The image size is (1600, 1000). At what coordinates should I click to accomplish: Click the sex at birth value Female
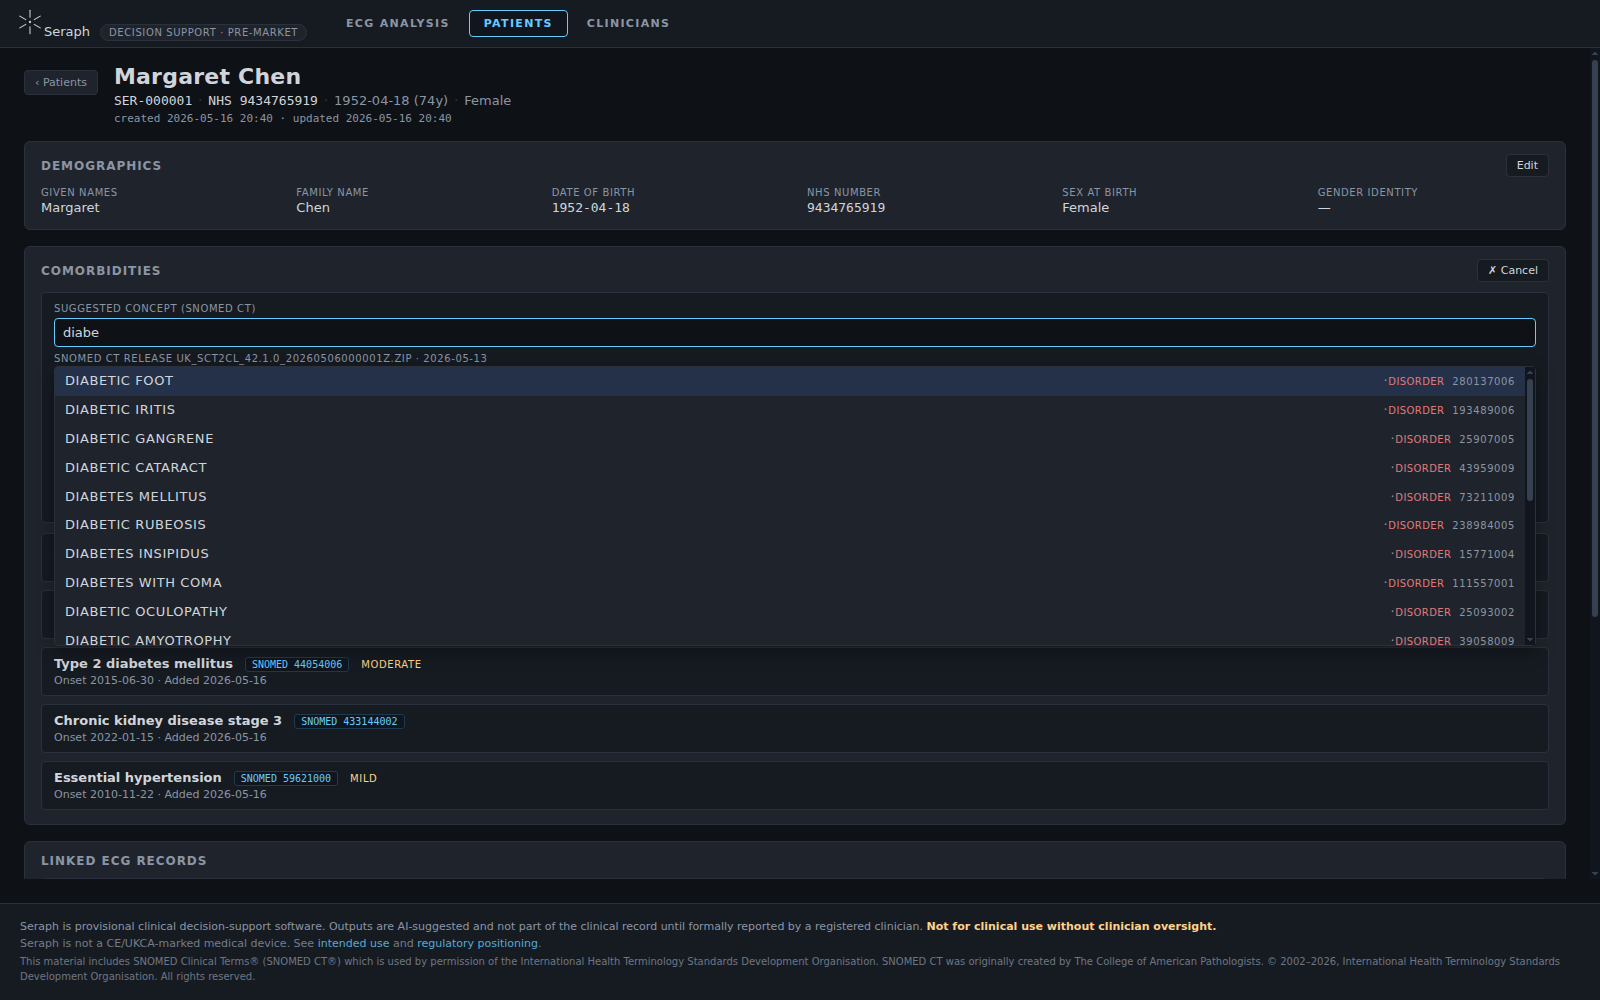click(1085, 208)
